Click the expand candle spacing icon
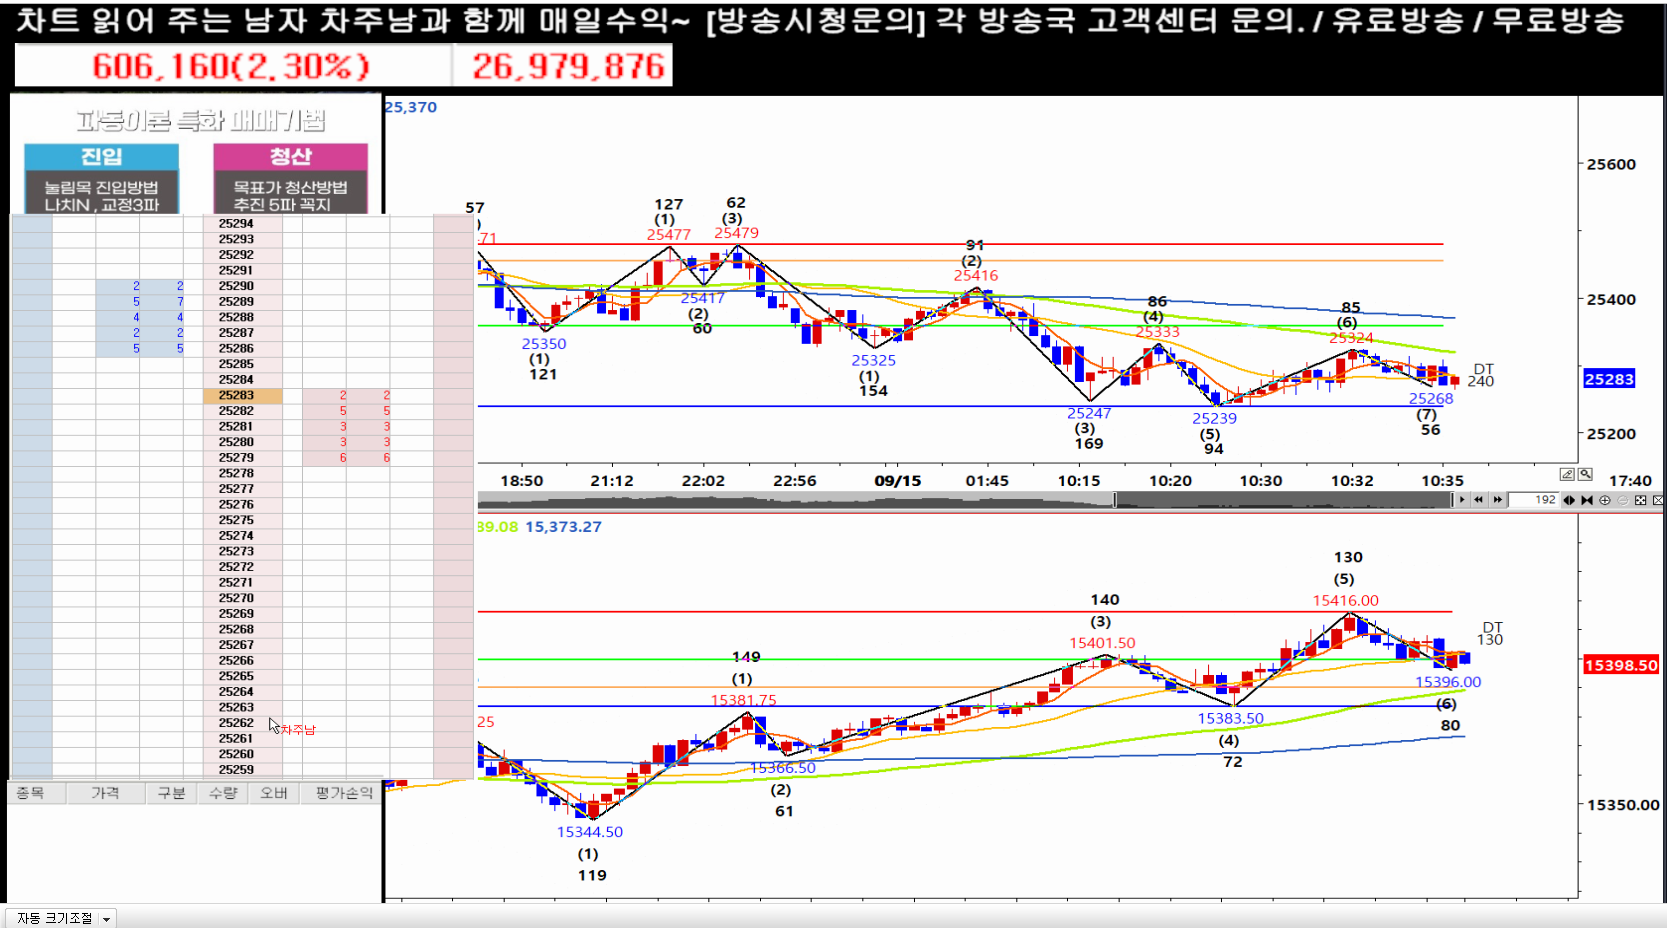This screenshot has width=1667, height=928. coord(1569,500)
